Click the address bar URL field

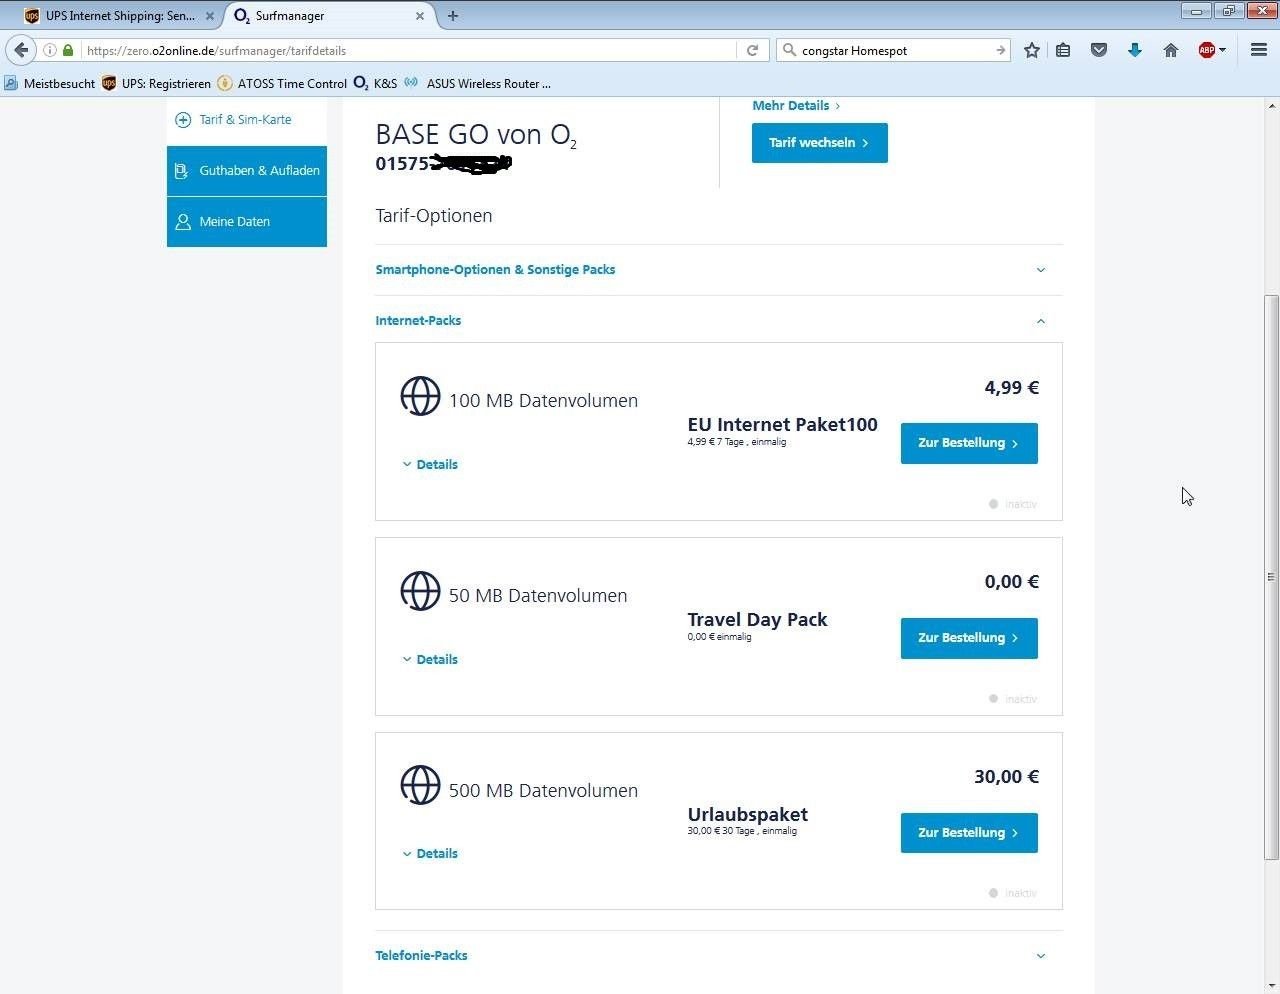pos(410,50)
